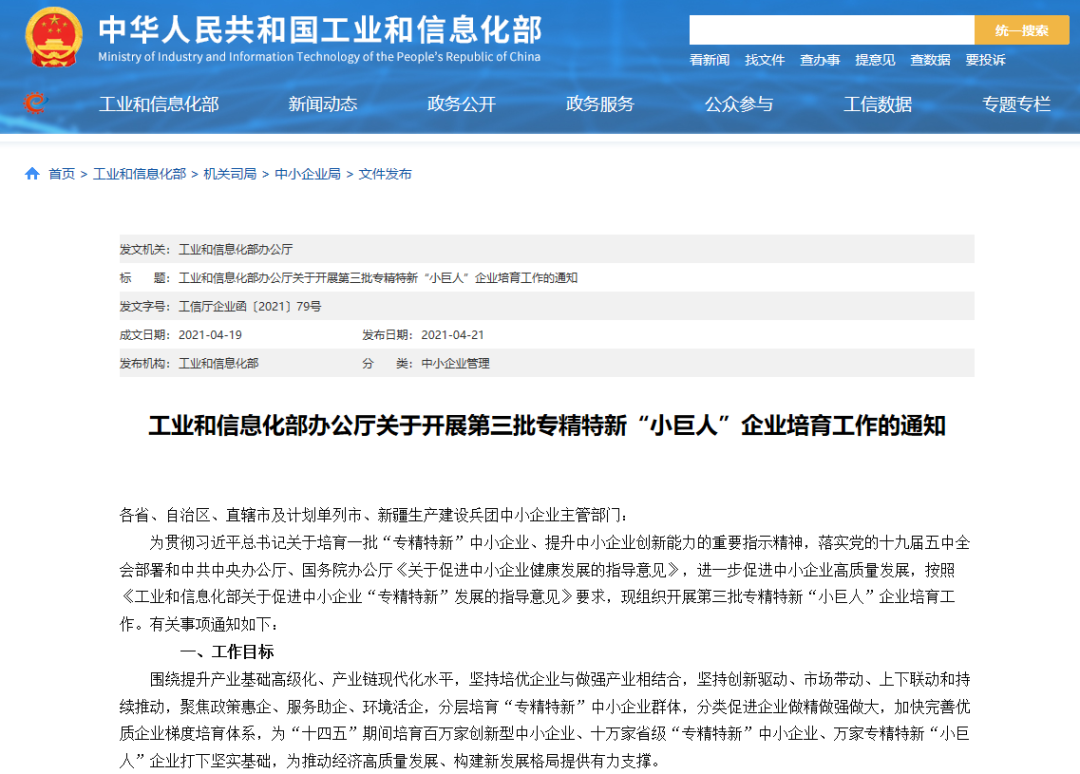Go to 工业和信息化部 breadcrumb link
Screen dimensions: 1080x774
coord(140,174)
